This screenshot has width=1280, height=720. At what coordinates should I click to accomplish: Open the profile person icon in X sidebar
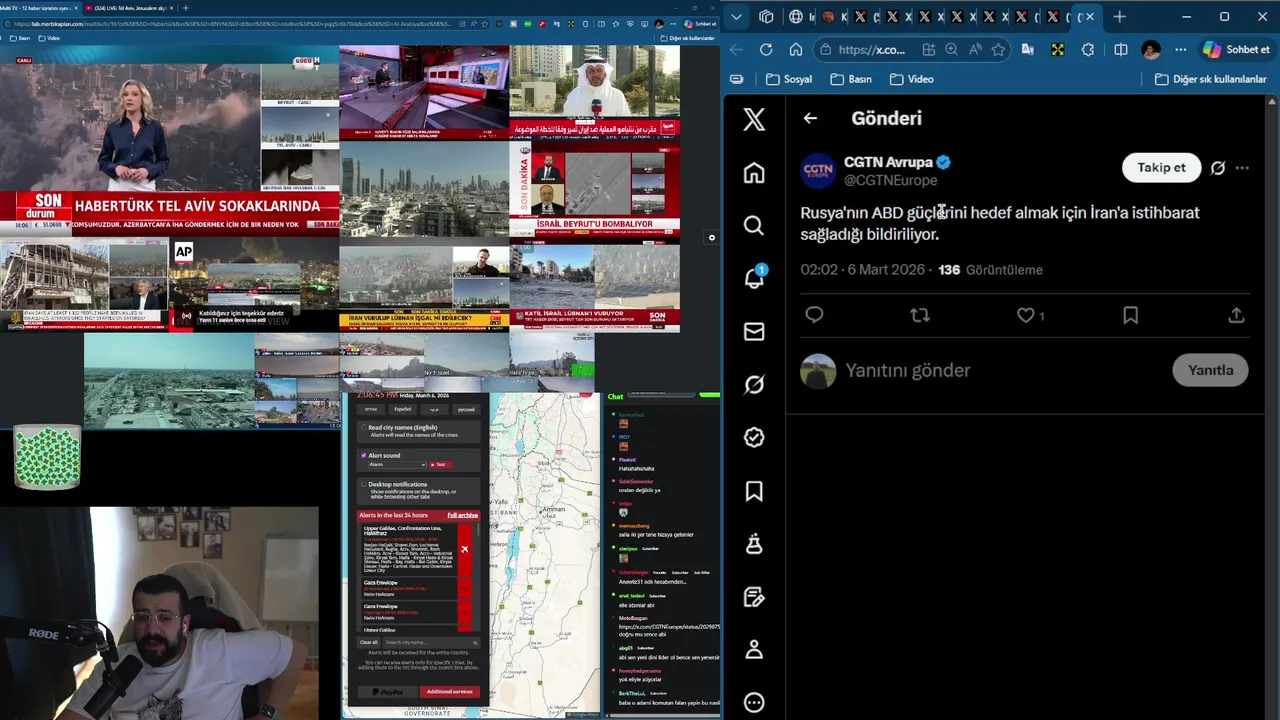tap(754, 649)
